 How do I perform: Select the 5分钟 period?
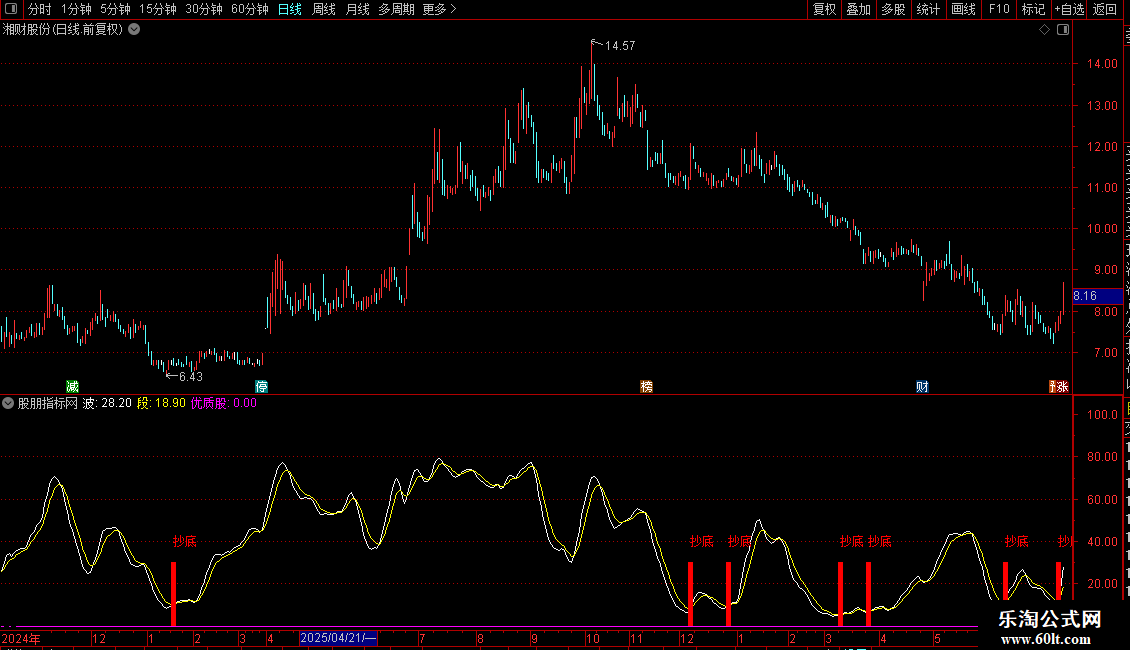click(115, 9)
